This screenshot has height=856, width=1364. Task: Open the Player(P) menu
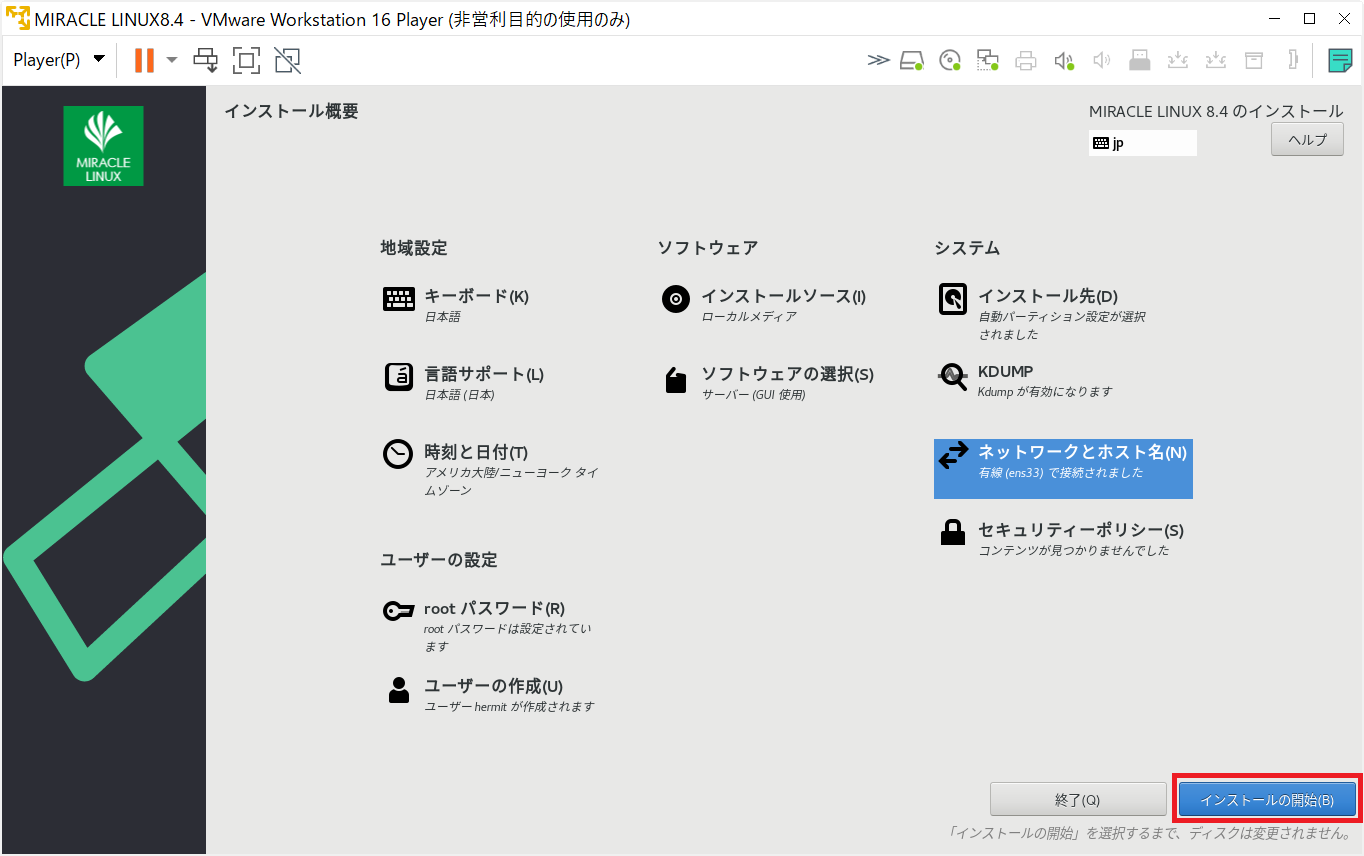59,60
